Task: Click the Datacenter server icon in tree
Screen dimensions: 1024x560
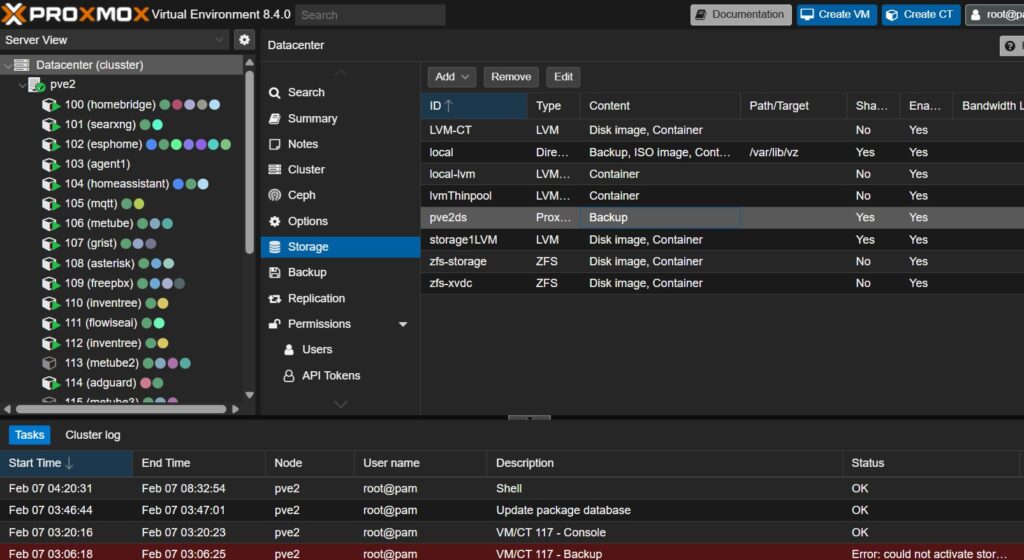Action: (x=22, y=65)
